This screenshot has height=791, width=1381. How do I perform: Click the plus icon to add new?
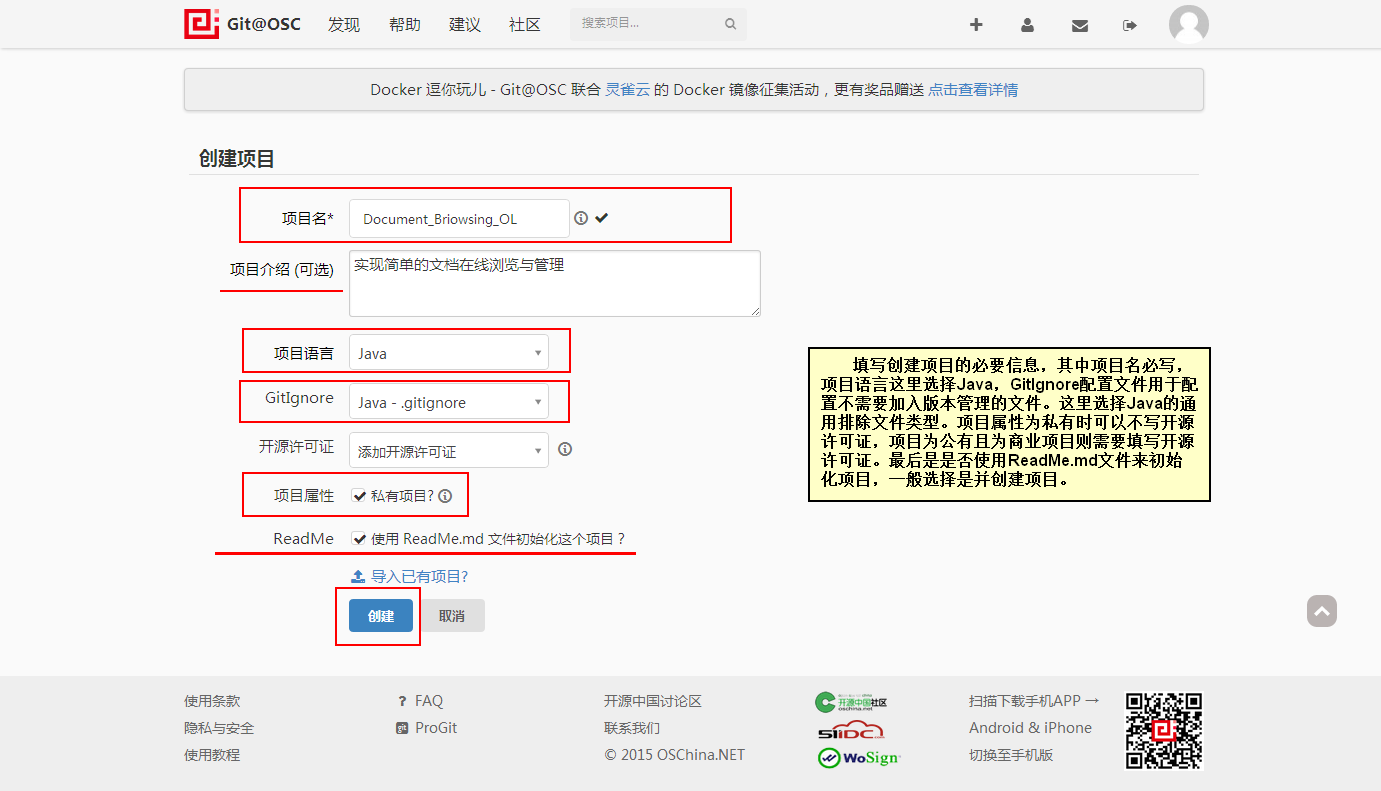(976, 25)
